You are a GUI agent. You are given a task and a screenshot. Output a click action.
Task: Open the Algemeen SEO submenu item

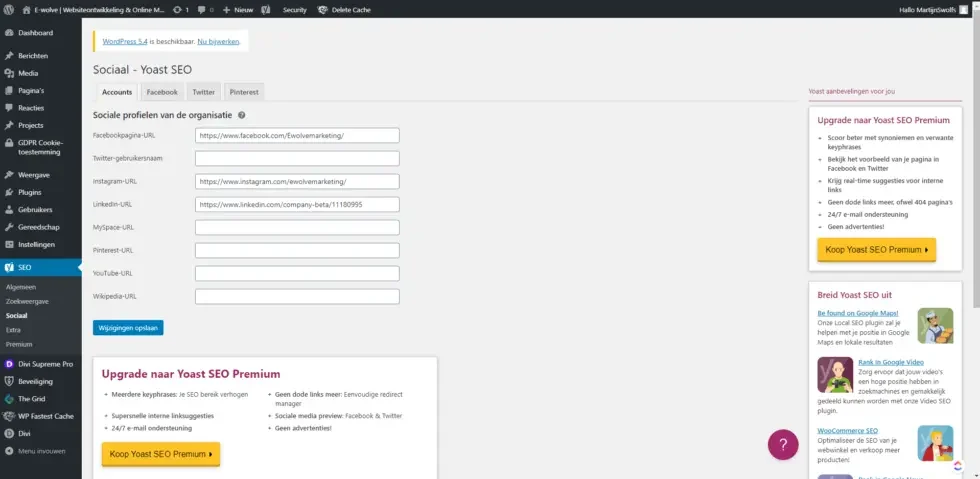[21, 287]
